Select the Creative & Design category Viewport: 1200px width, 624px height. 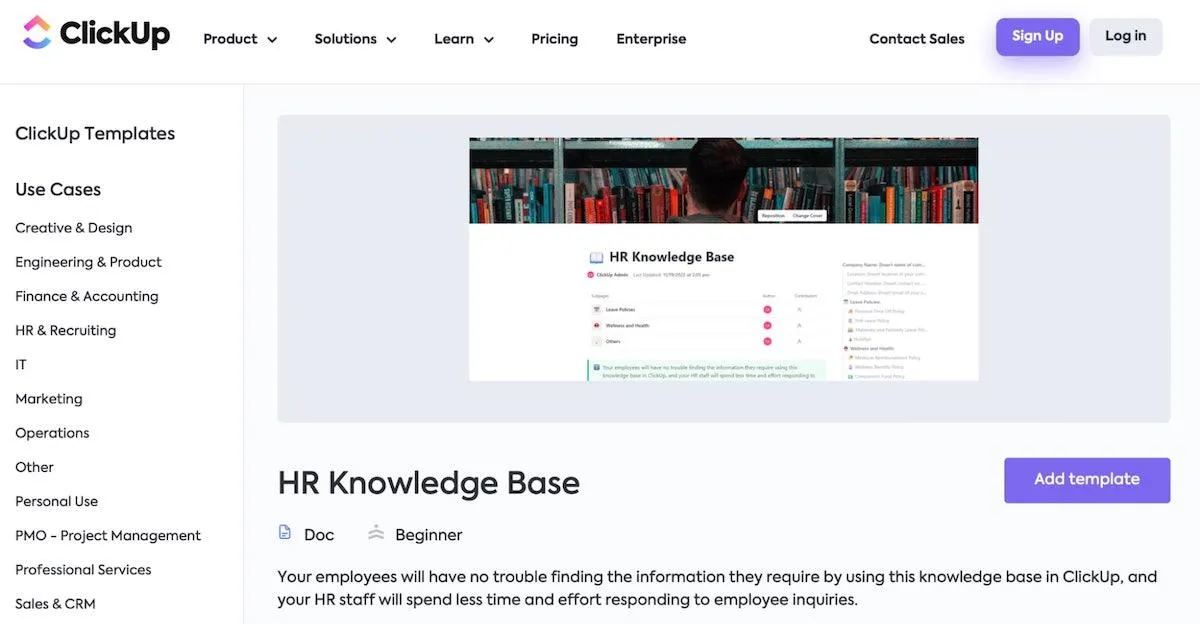pyautogui.click(x=74, y=228)
